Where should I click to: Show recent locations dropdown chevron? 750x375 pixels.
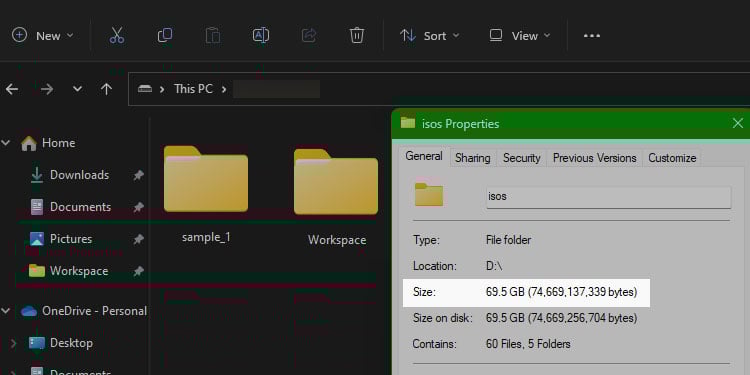pyautogui.click(x=77, y=89)
